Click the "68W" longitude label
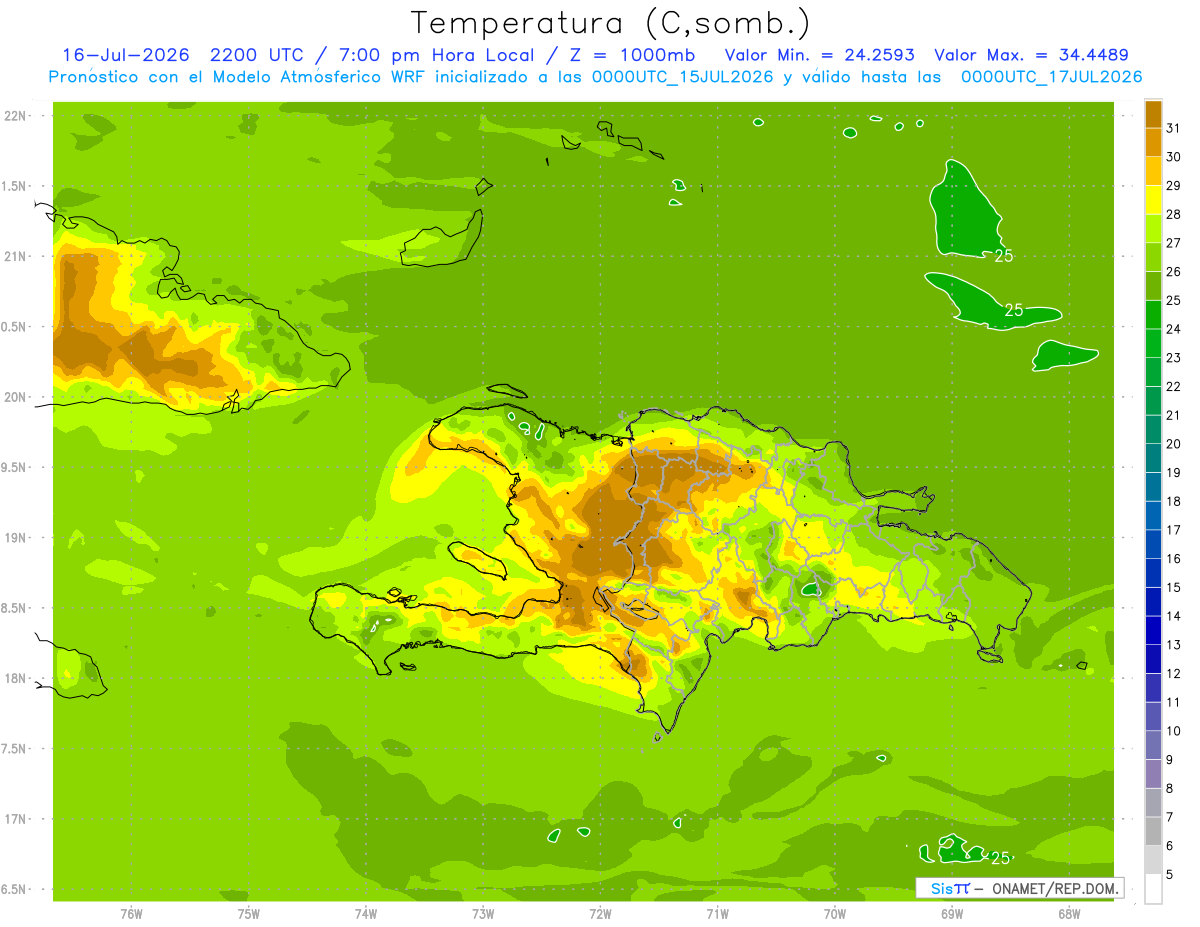Image resolution: width=1200 pixels, height=927 pixels. pos(1069,913)
